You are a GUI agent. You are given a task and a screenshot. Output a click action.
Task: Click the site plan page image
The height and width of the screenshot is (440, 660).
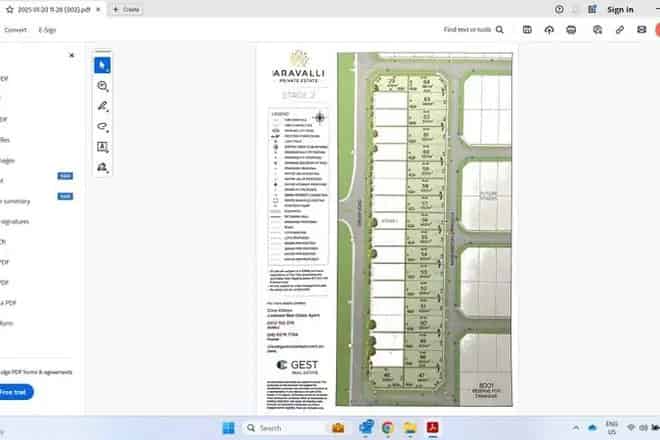[x=424, y=229]
